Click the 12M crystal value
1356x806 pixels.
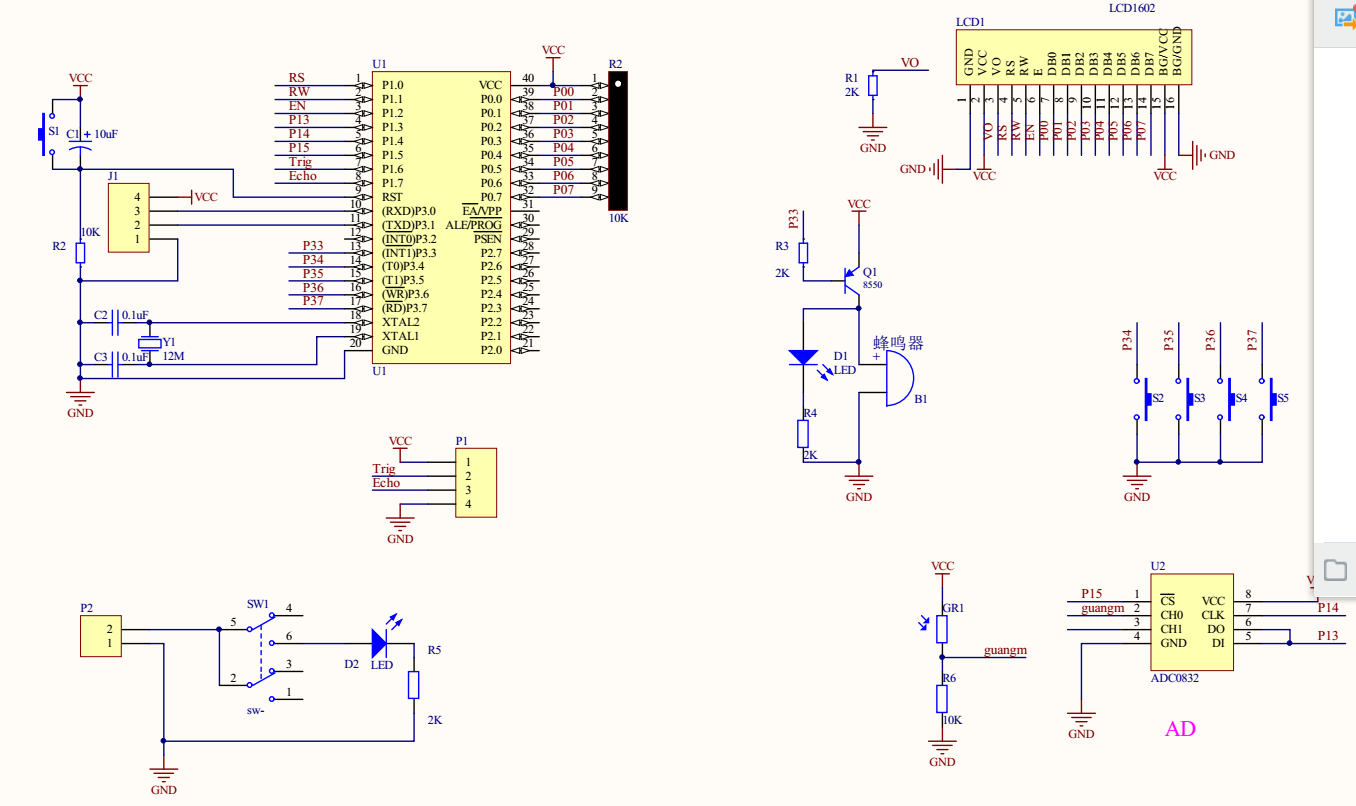click(x=174, y=356)
